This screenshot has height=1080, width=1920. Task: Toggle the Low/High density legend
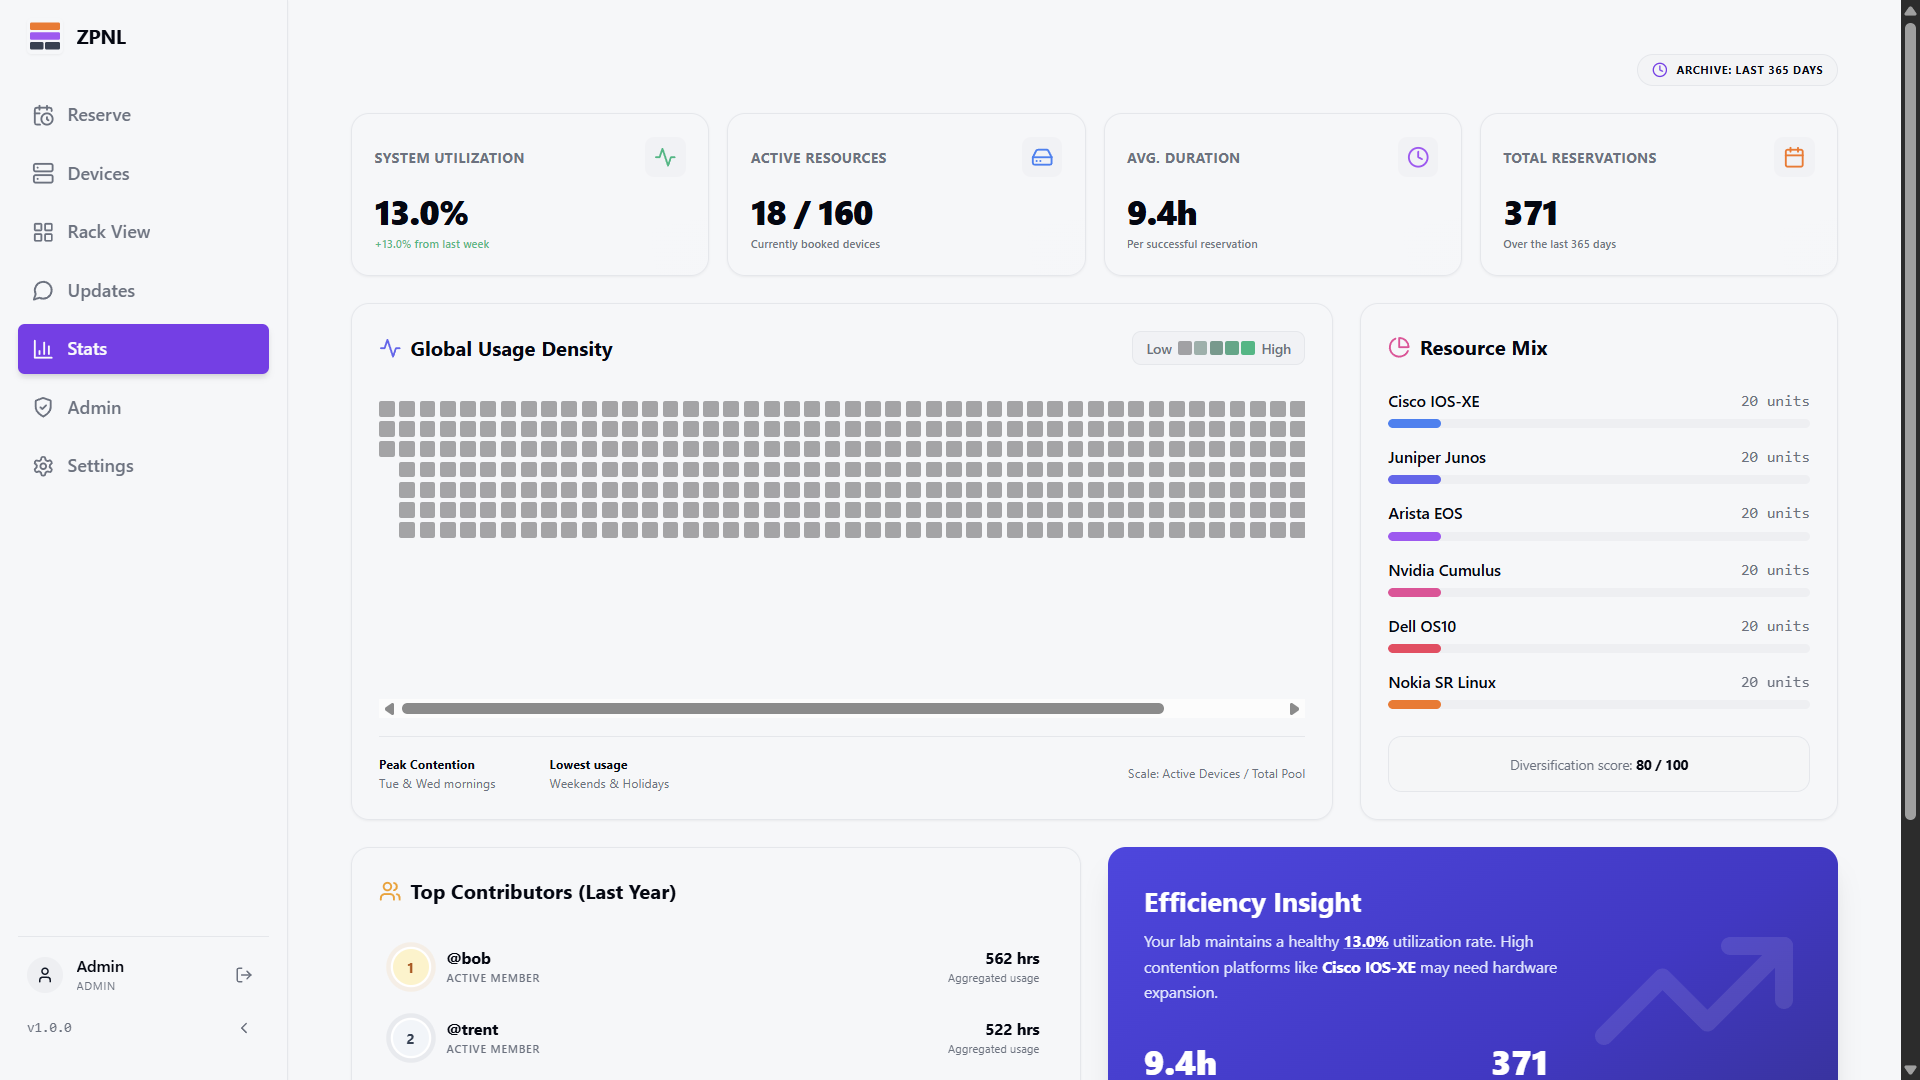click(x=1217, y=348)
